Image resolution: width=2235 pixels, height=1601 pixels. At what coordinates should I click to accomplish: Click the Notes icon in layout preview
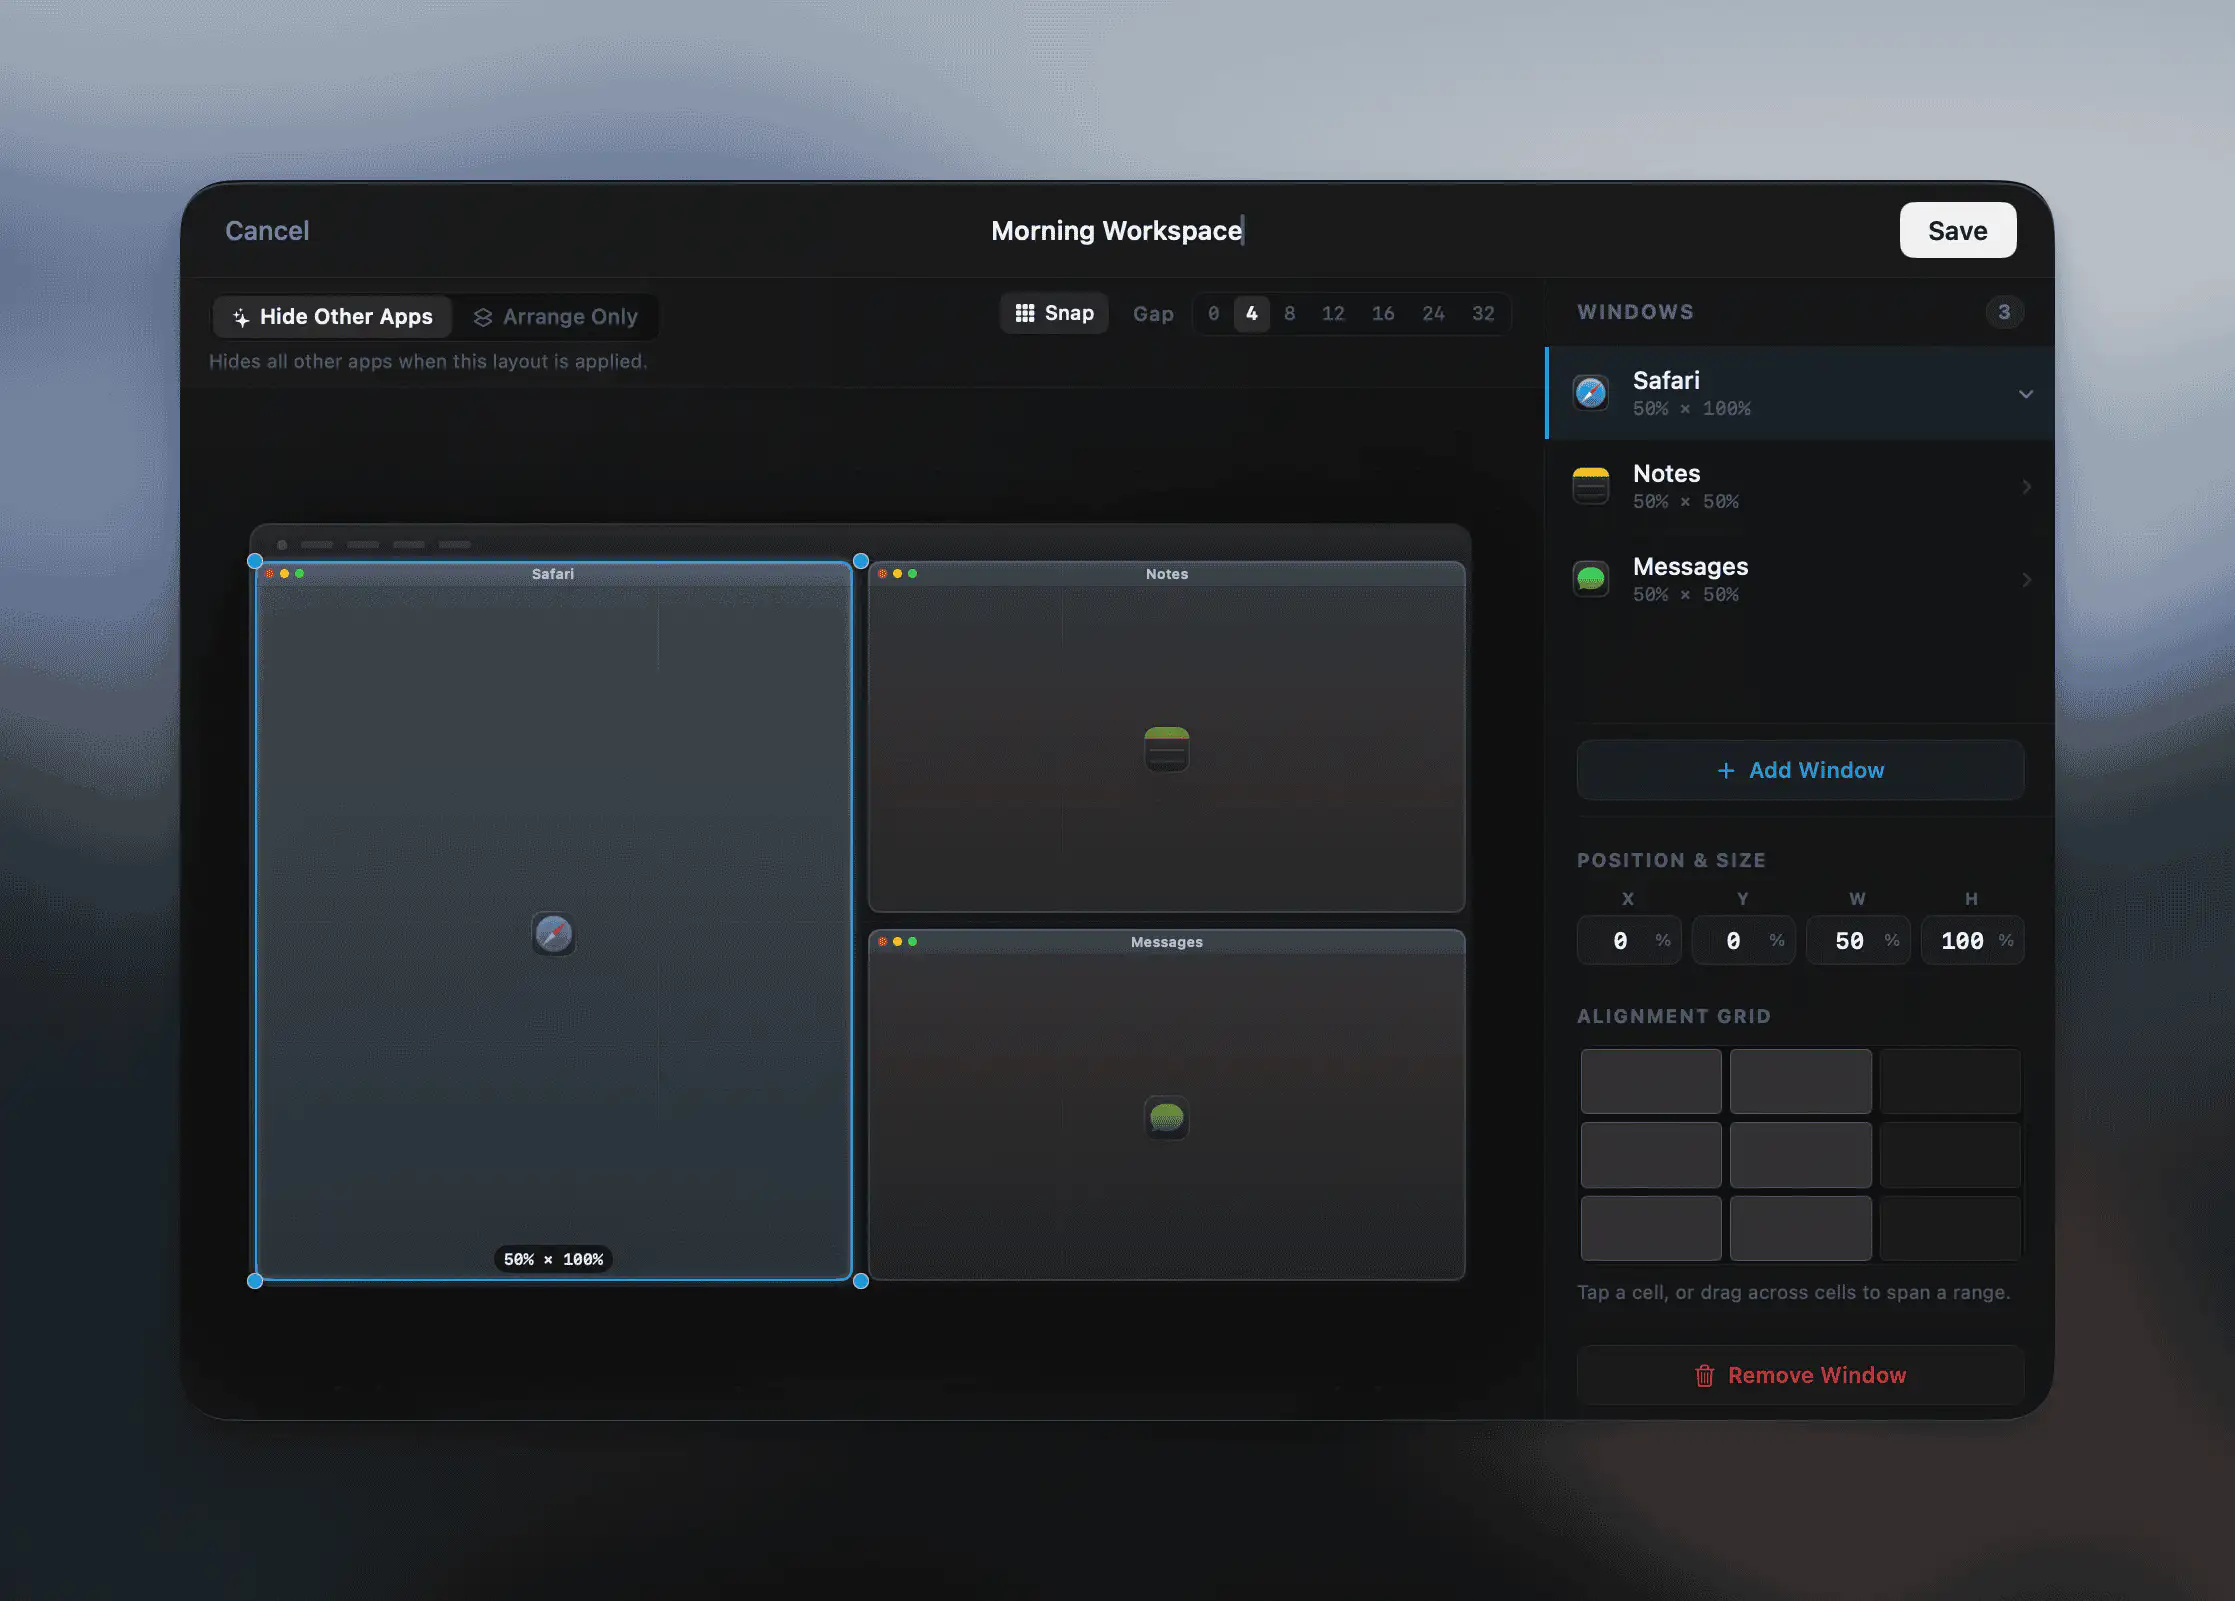pyautogui.click(x=1167, y=749)
